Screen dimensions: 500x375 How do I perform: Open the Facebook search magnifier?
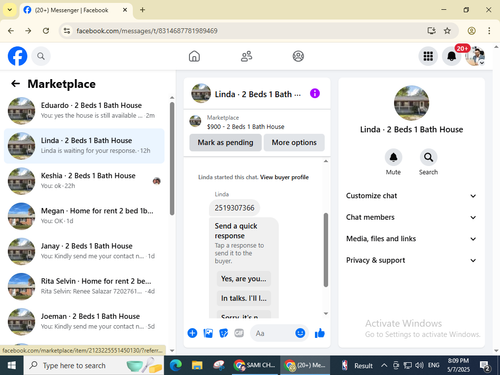(x=41, y=56)
